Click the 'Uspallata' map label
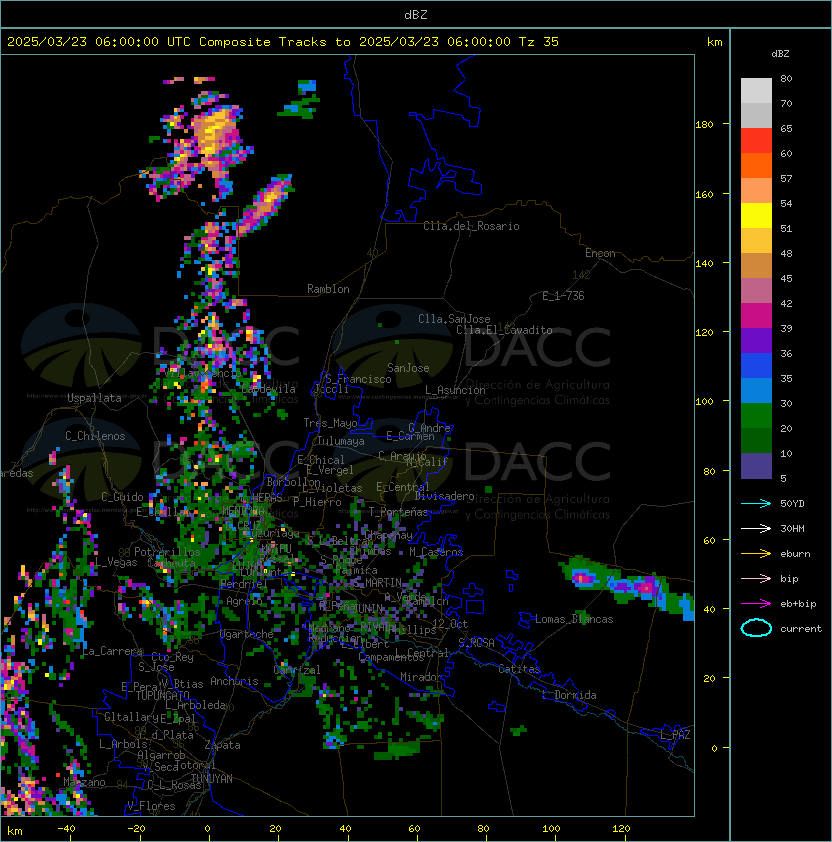The image size is (832, 842). click(94, 398)
